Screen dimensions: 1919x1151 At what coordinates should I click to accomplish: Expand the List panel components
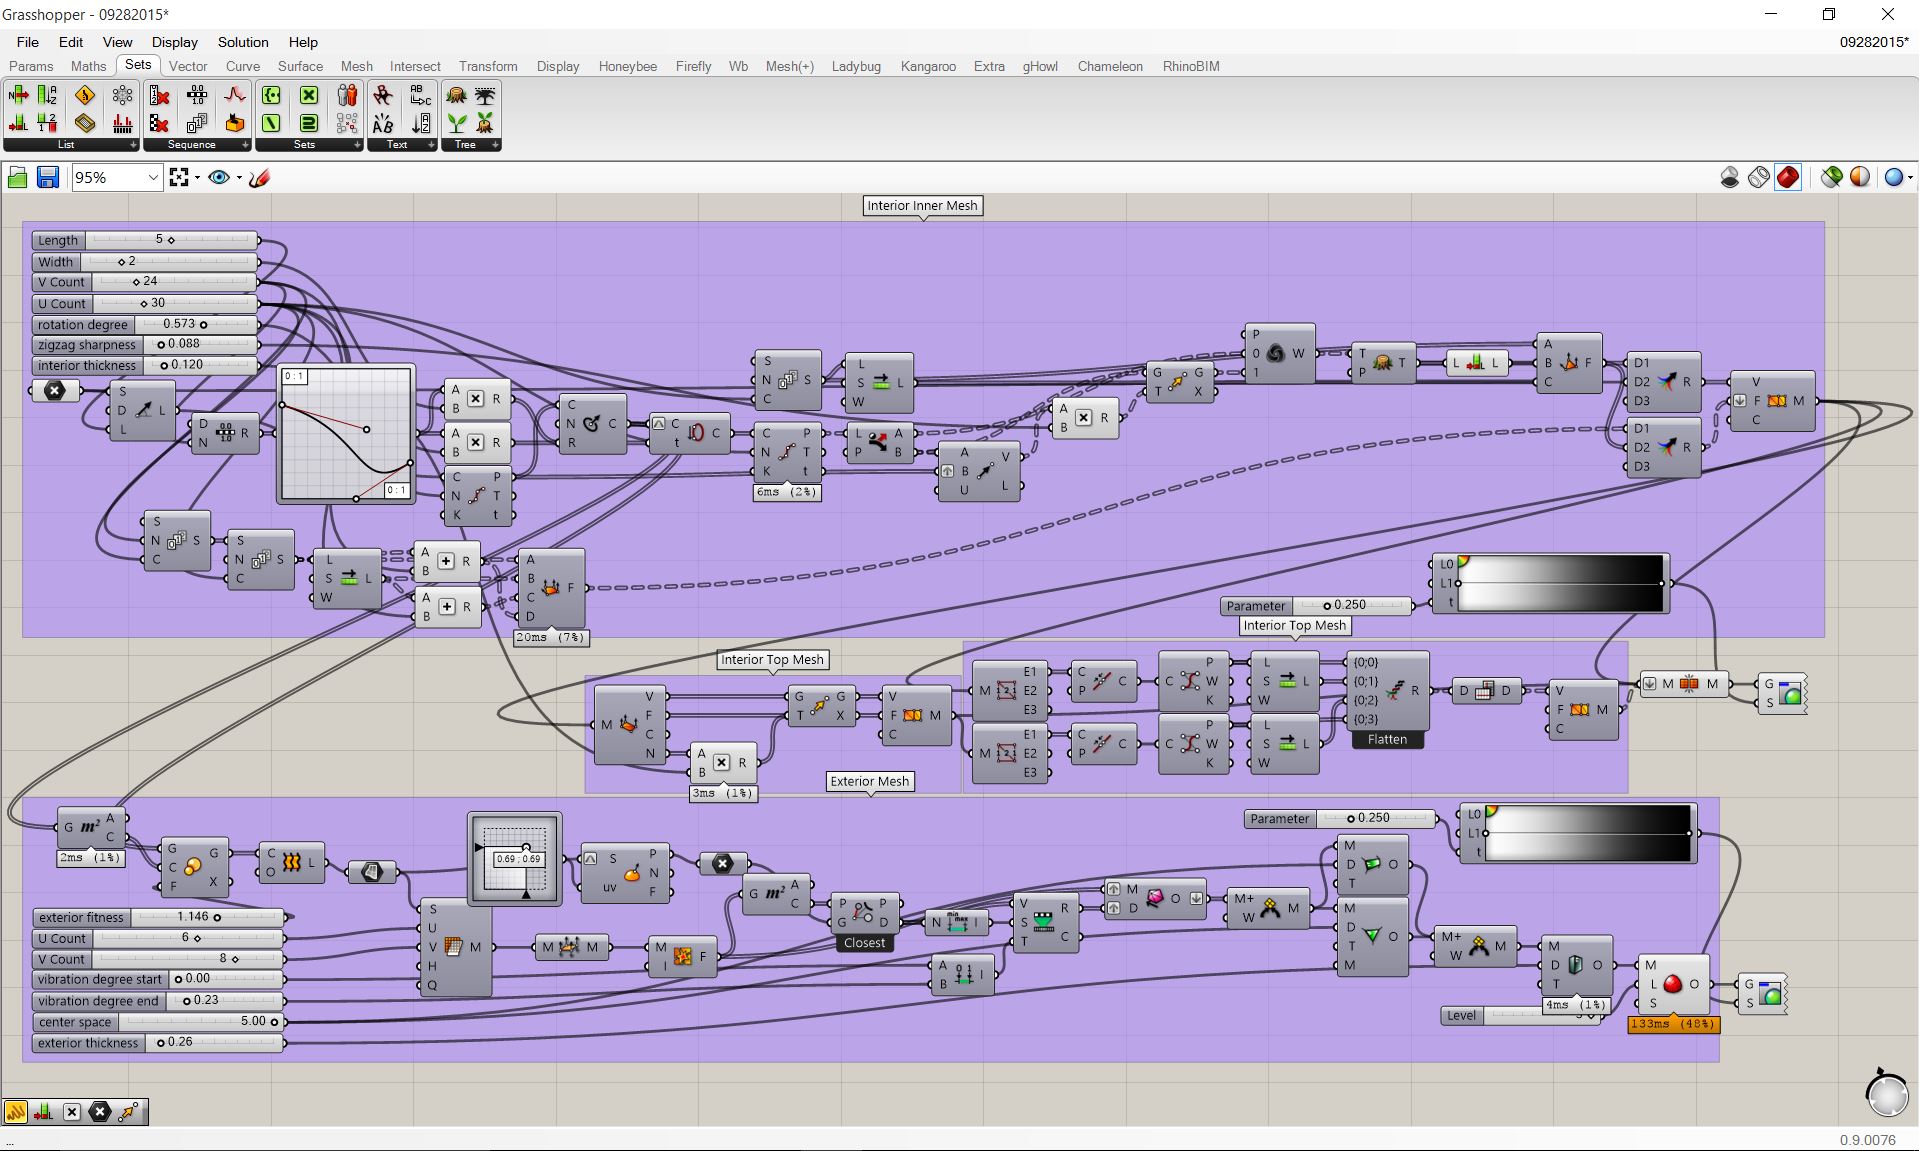click(133, 145)
